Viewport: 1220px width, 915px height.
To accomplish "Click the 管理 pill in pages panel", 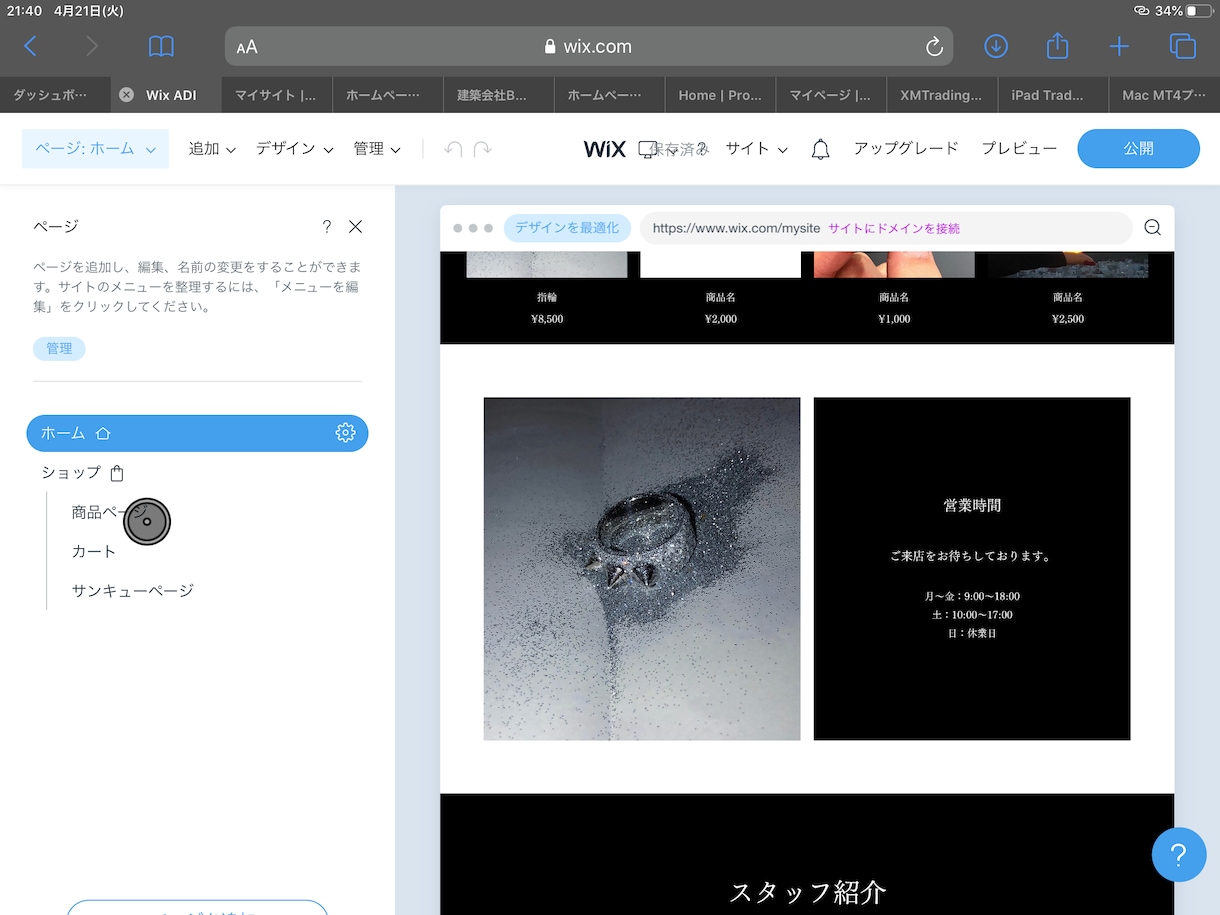I will tap(59, 348).
